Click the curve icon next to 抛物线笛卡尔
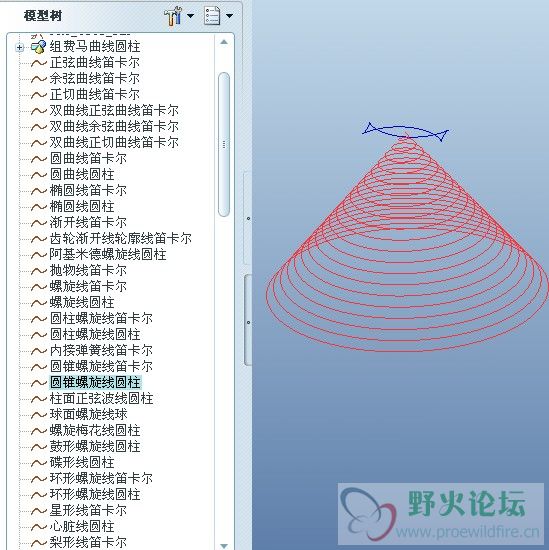The width and height of the screenshot is (549, 550). pos(39,271)
